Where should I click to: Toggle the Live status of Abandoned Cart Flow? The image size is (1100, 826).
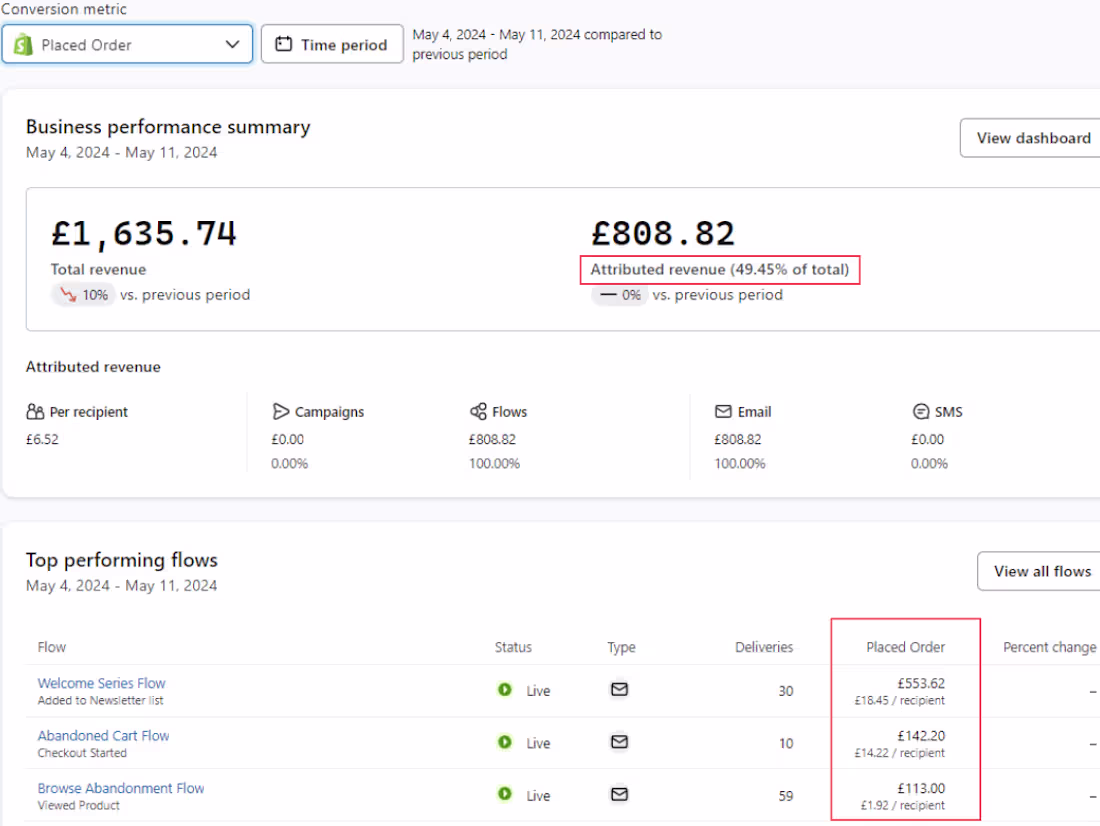tap(503, 742)
